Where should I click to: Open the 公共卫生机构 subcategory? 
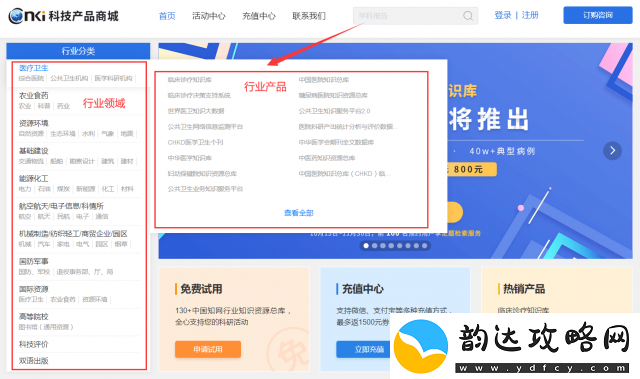click(x=69, y=78)
